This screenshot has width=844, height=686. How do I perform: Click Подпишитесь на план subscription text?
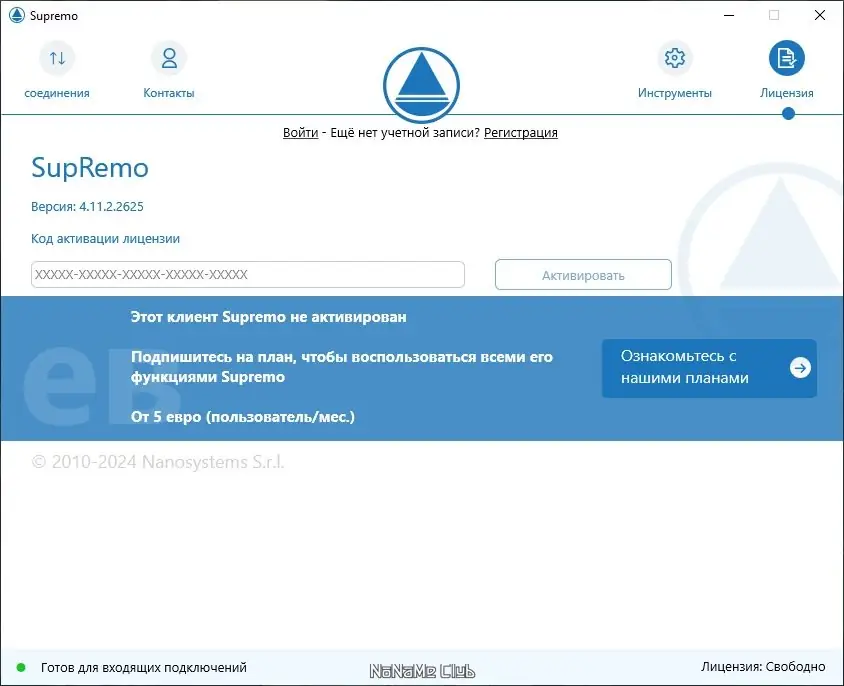coord(342,367)
